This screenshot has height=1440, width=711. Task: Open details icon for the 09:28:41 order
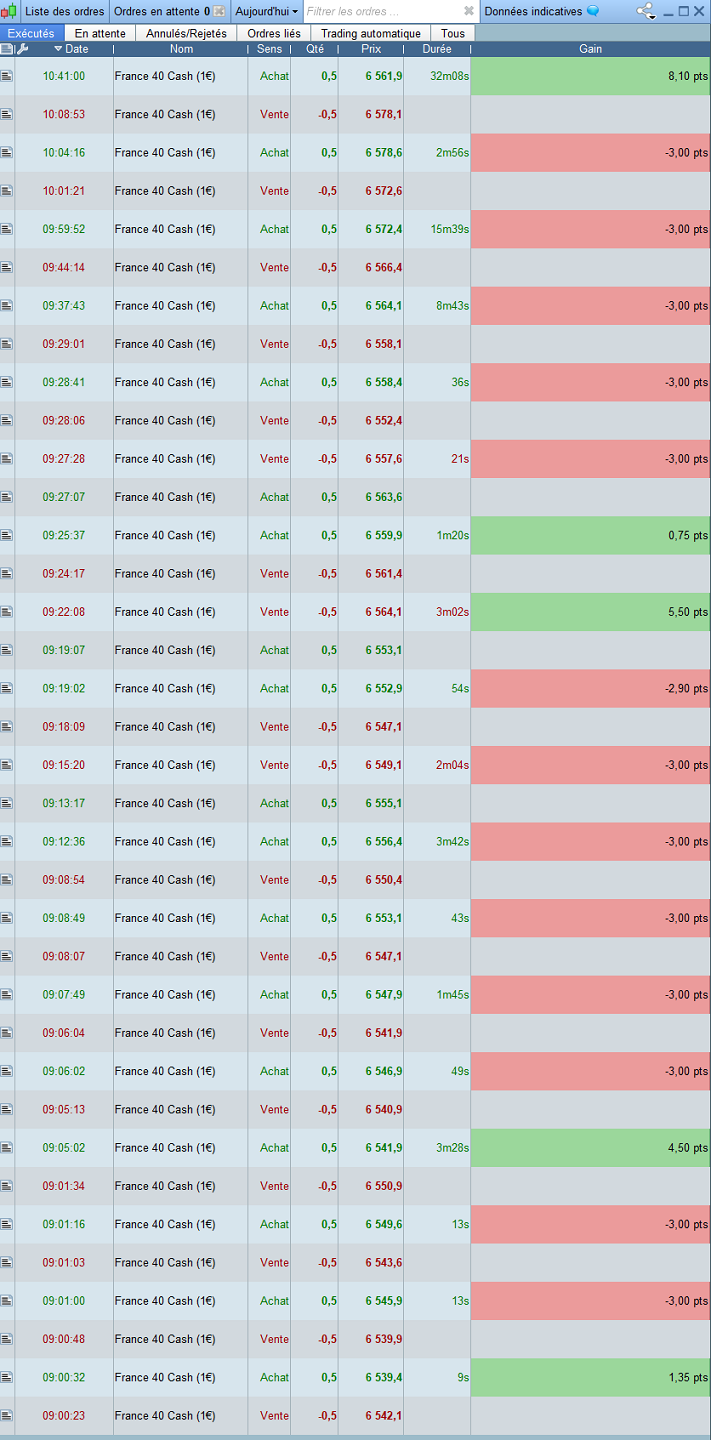pos(7,382)
